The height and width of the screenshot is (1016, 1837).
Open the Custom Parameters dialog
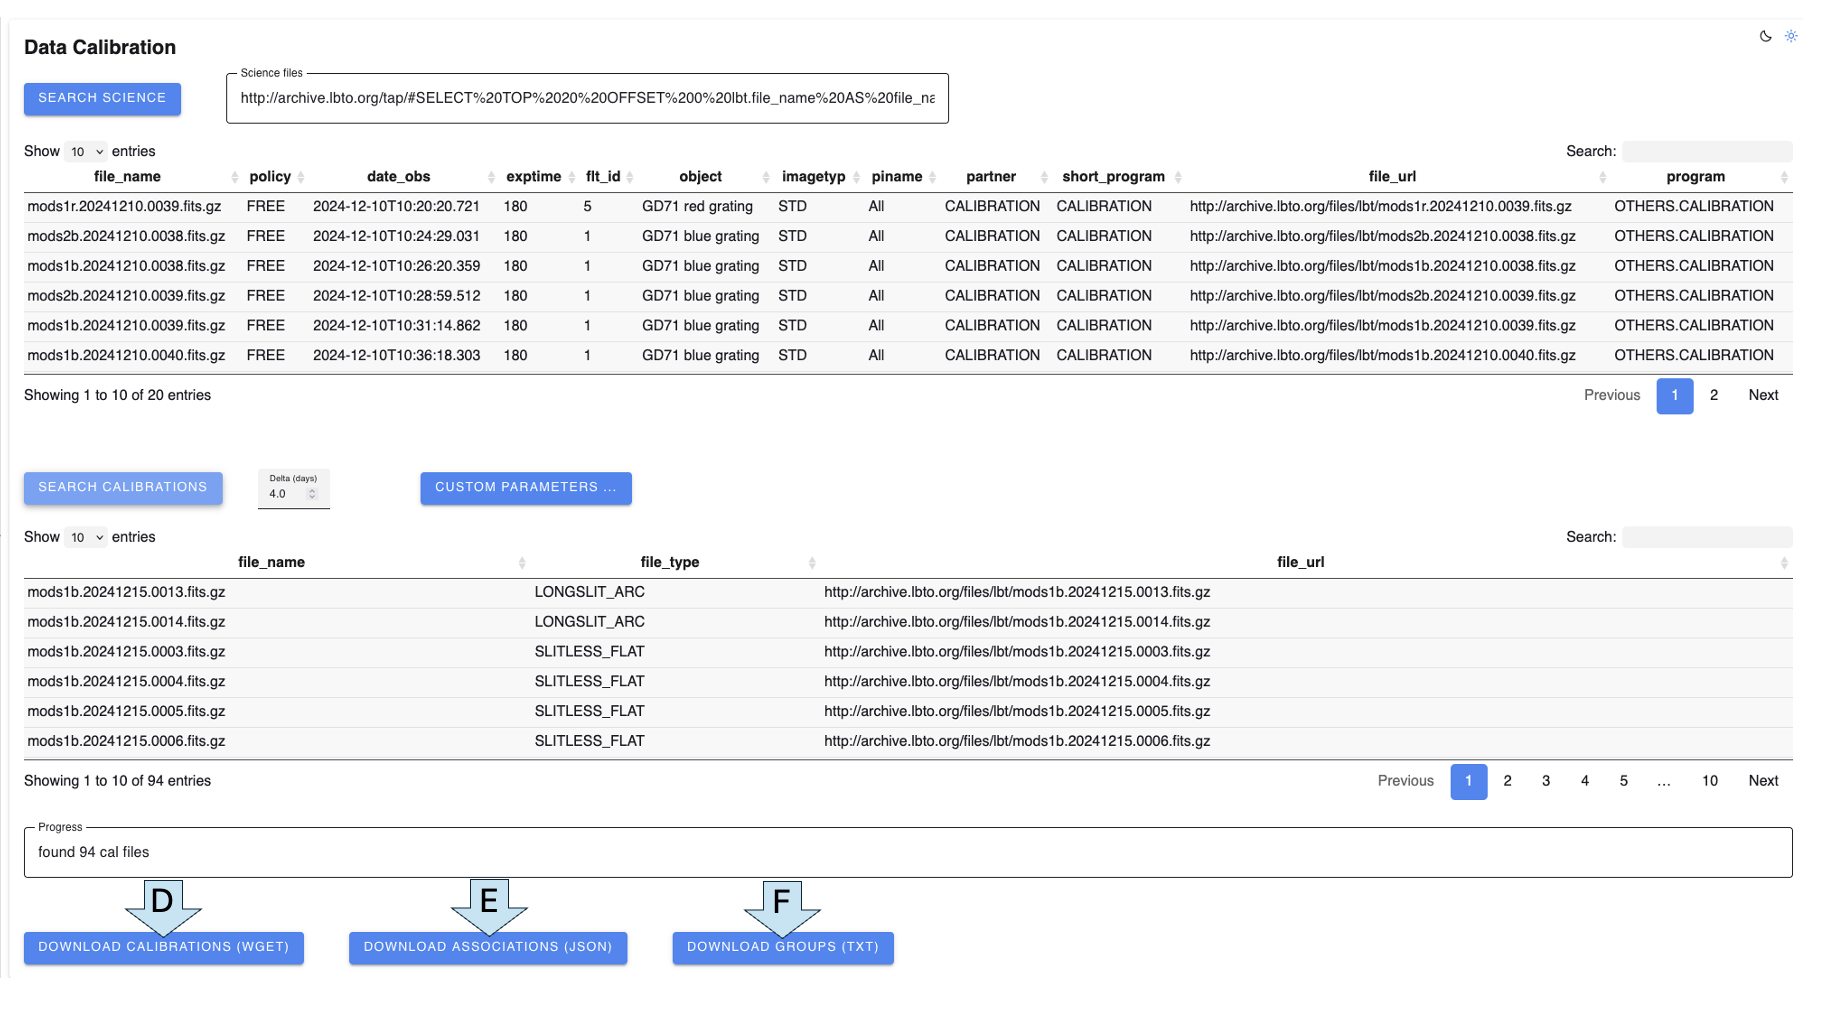pos(525,488)
